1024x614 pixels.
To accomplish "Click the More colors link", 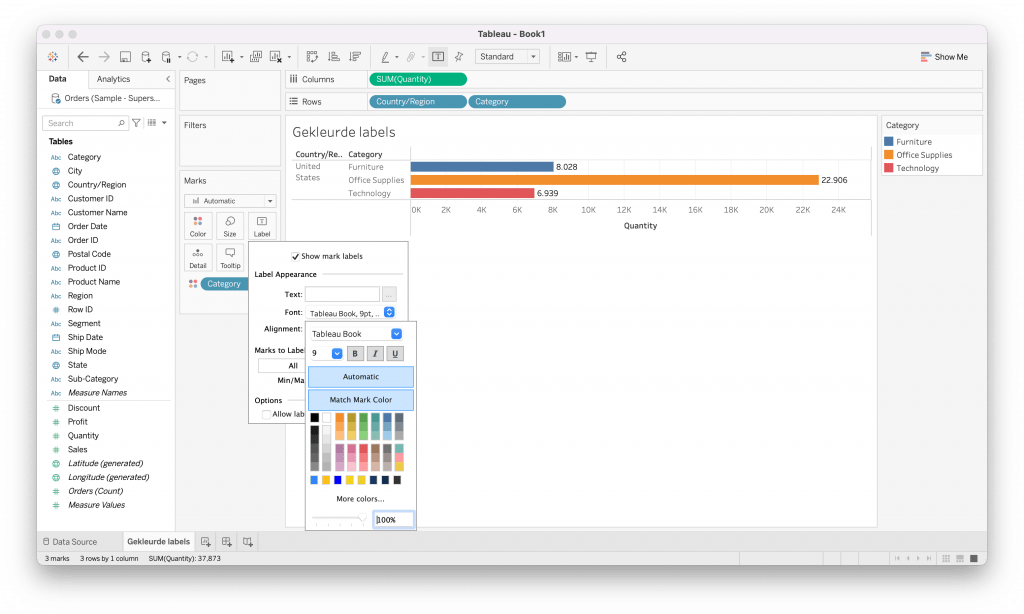I will tap(360, 498).
